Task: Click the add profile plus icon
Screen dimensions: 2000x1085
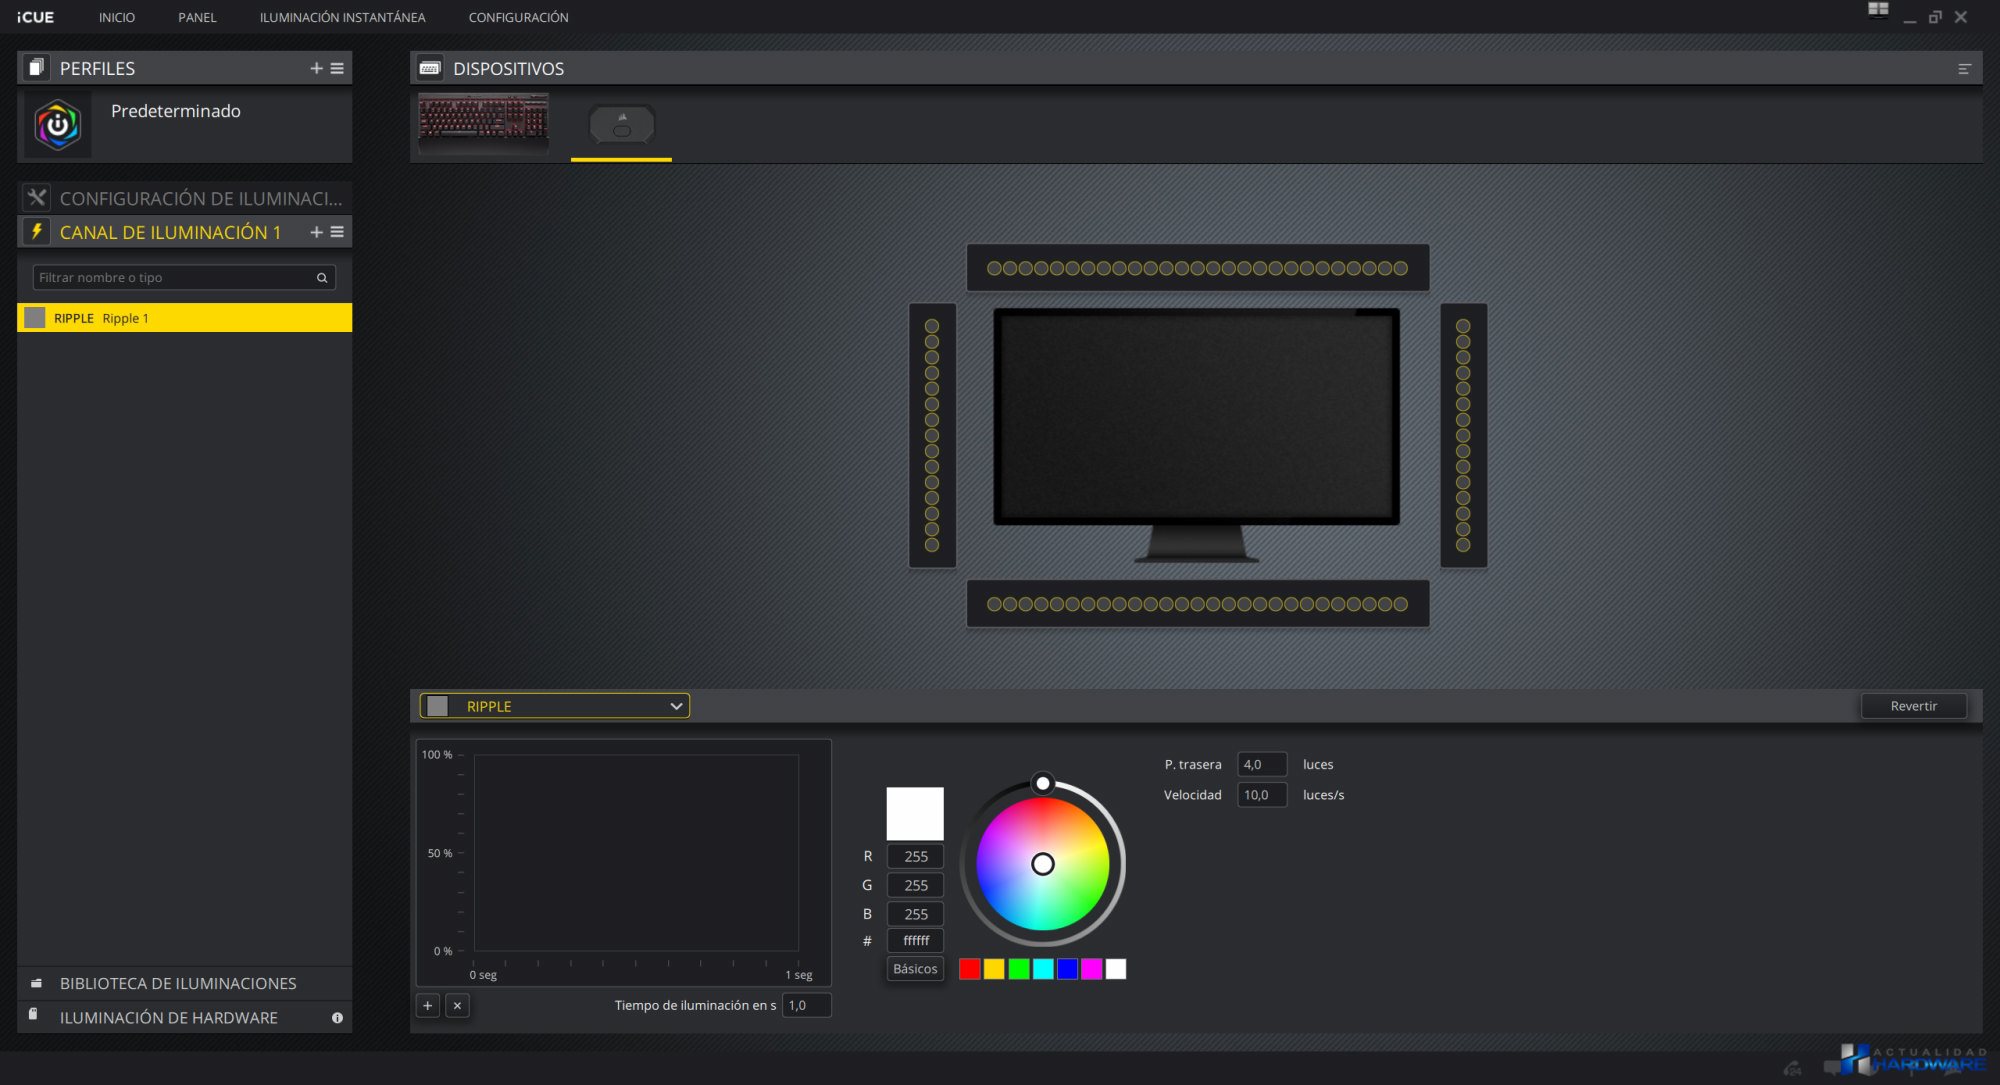Action: (316, 68)
